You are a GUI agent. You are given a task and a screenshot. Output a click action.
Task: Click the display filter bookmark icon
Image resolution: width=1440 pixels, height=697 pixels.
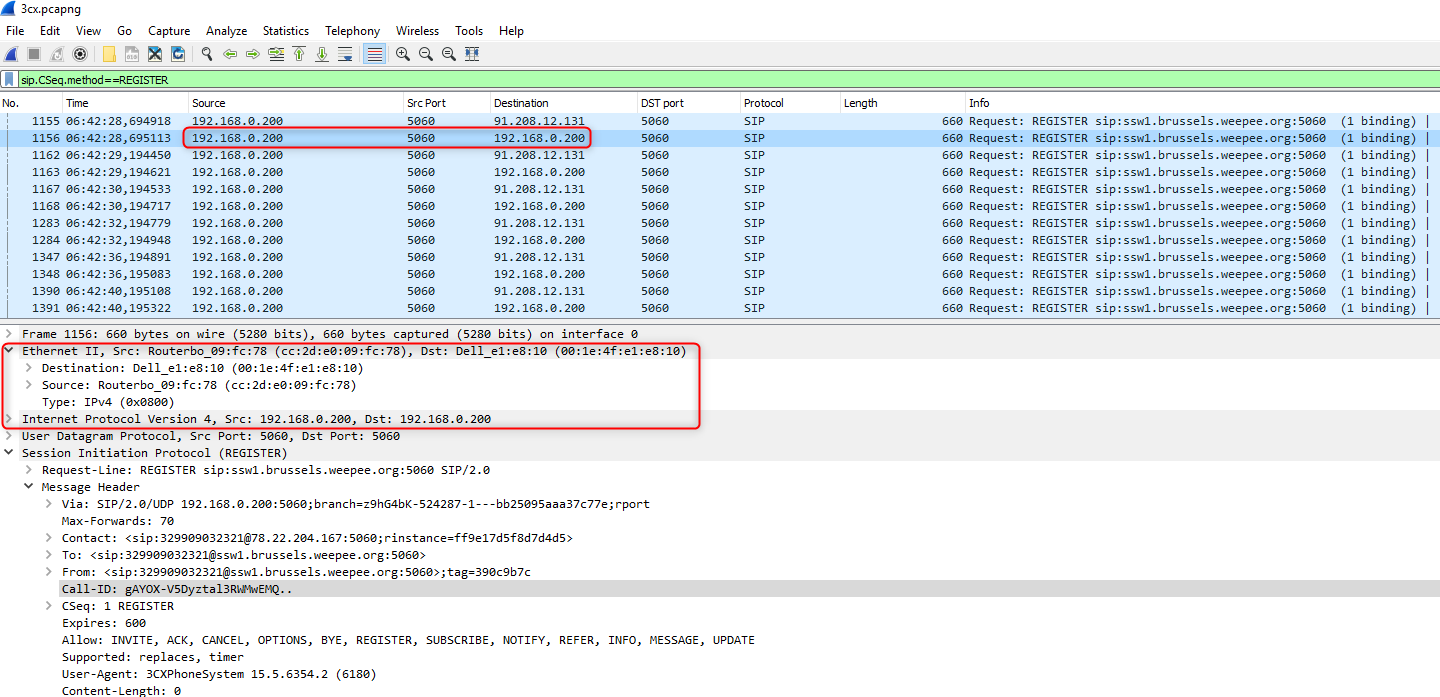(10, 79)
